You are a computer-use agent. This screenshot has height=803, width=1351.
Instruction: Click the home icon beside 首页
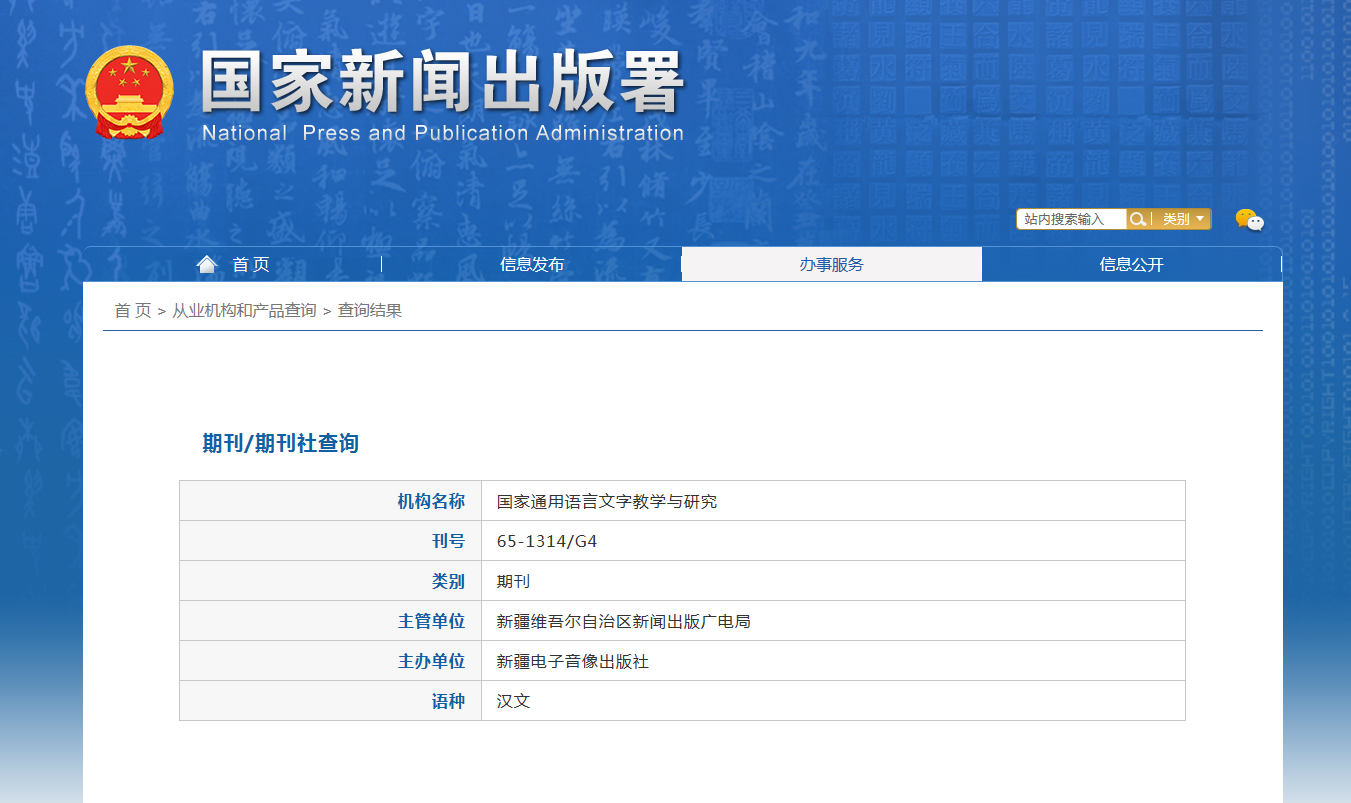click(207, 264)
